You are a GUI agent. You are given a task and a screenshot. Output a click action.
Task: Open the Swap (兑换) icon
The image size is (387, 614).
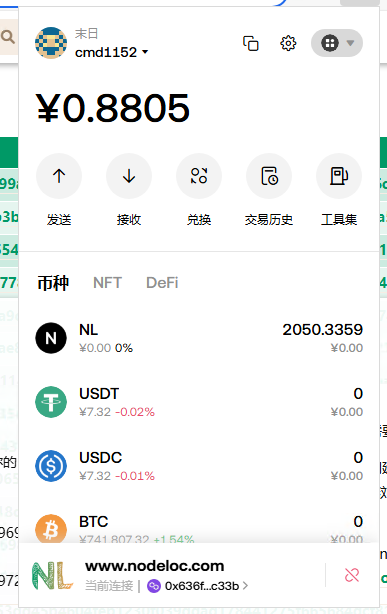tap(199, 176)
